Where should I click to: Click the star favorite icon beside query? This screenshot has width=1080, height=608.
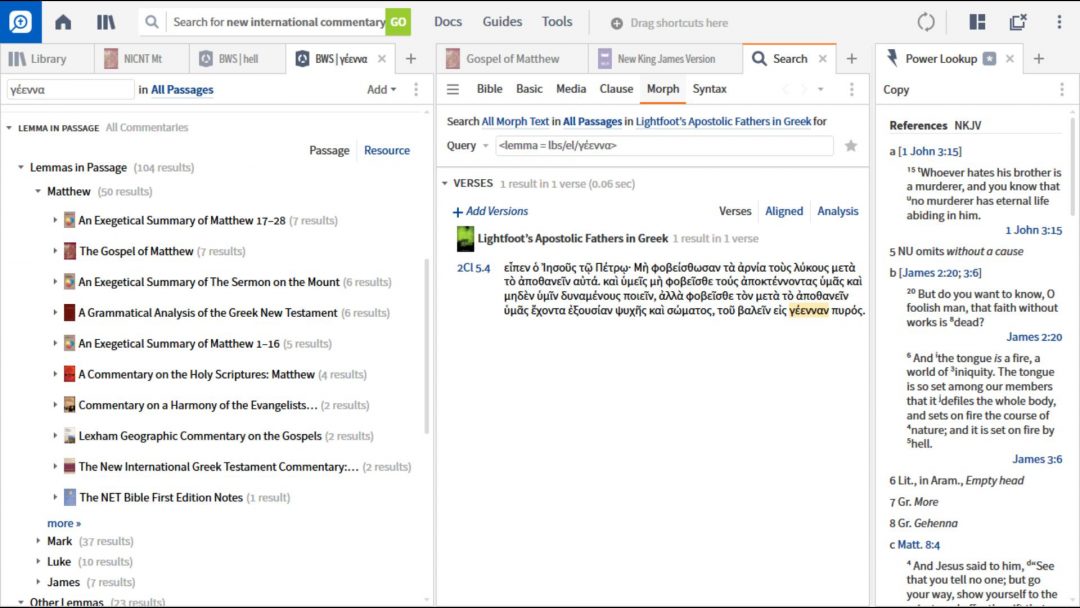851,146
